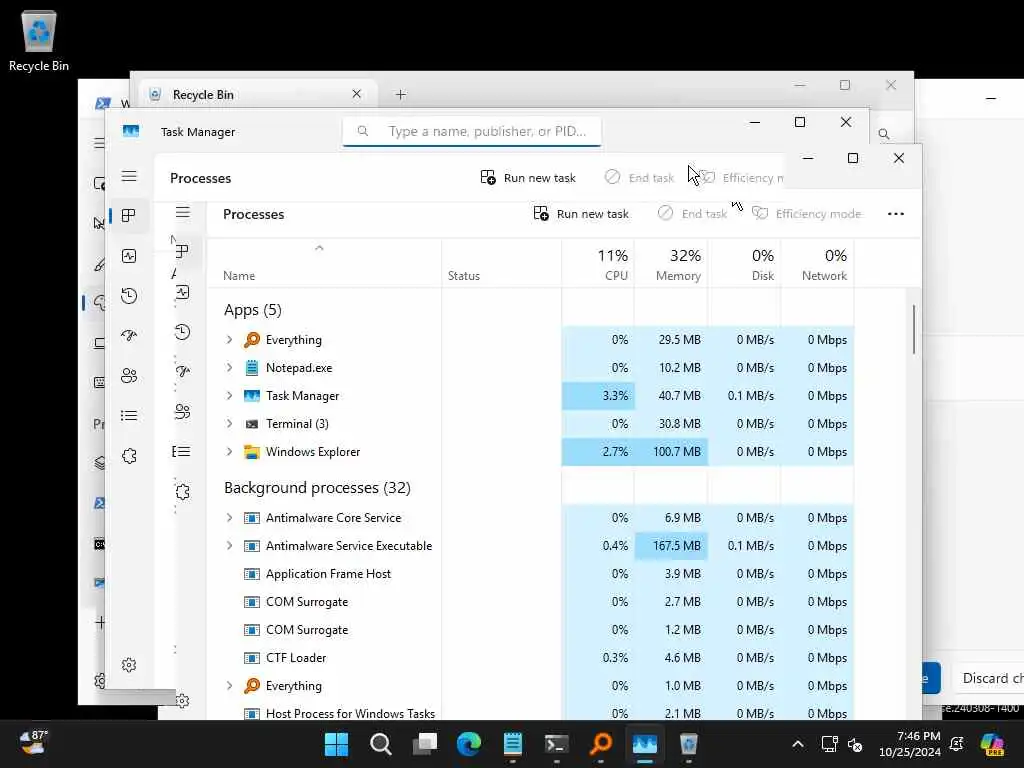Switch to Task Manager taskbar icon
1024x768 pixels.
(x=645, y=744)
